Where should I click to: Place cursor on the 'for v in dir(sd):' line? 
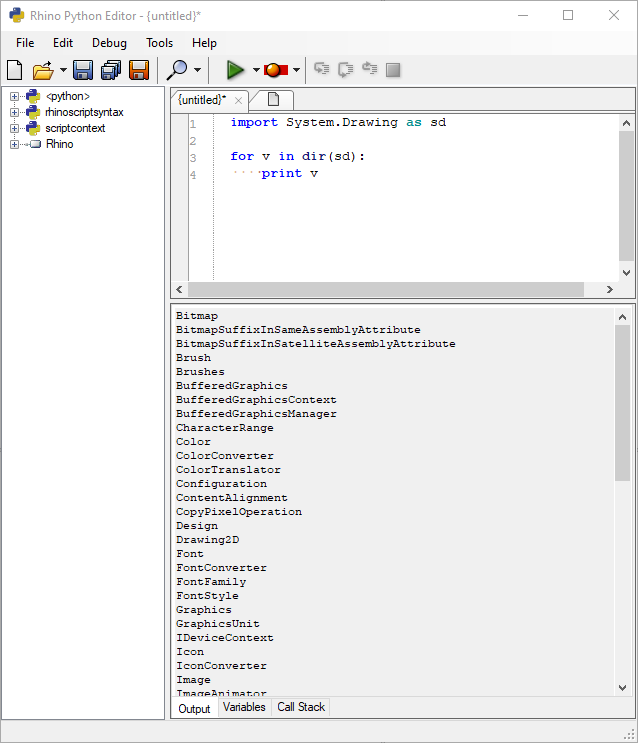click(298, 156)
